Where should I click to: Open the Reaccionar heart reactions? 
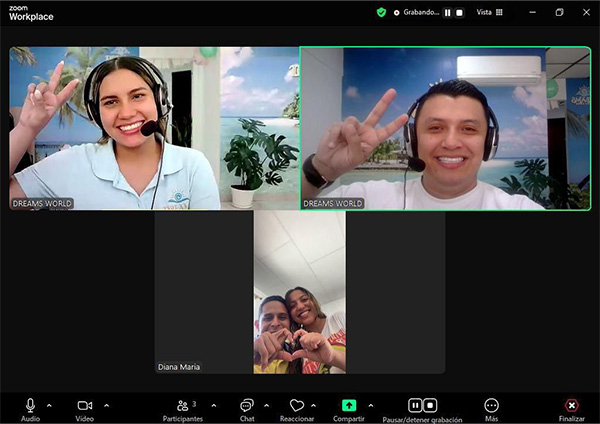point(297,405)
